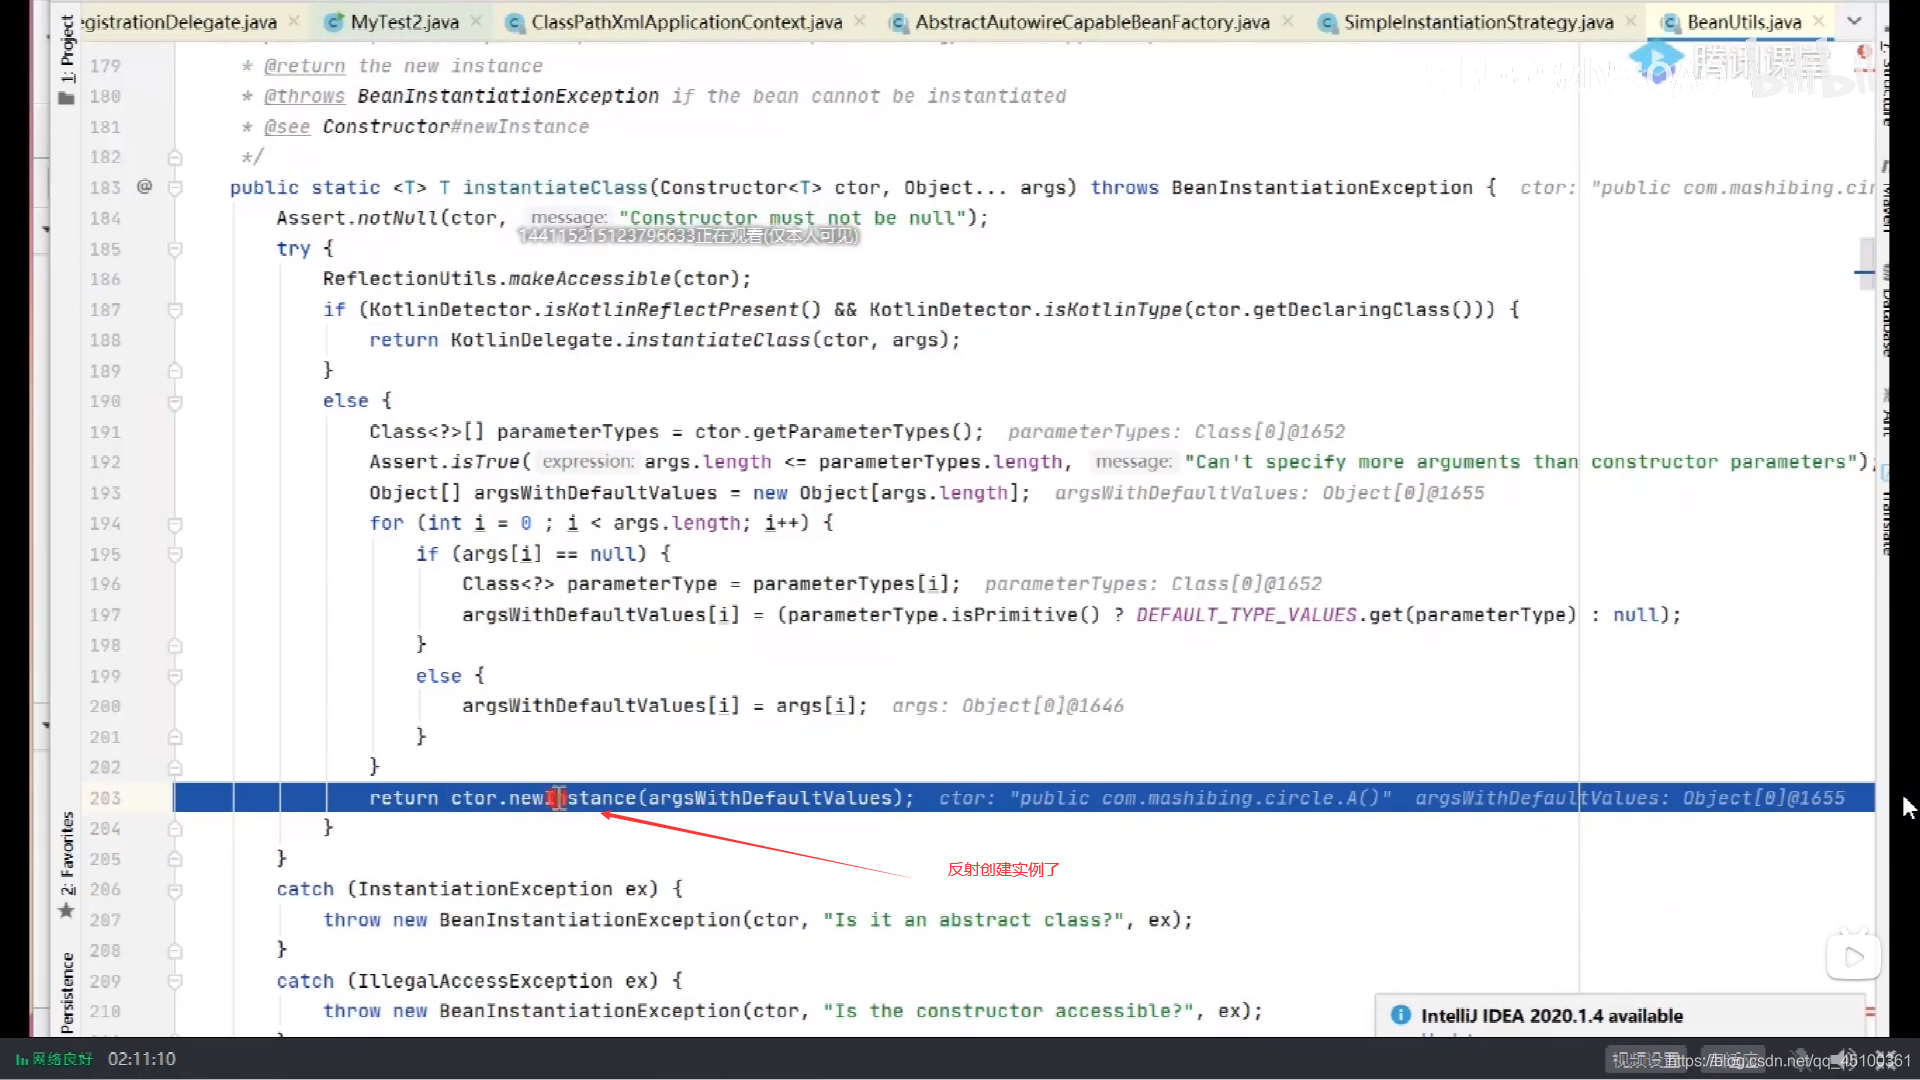Click the info icon in update notification
This screenshot has width=1920, height=1080.
(x=1401, y=1015)
